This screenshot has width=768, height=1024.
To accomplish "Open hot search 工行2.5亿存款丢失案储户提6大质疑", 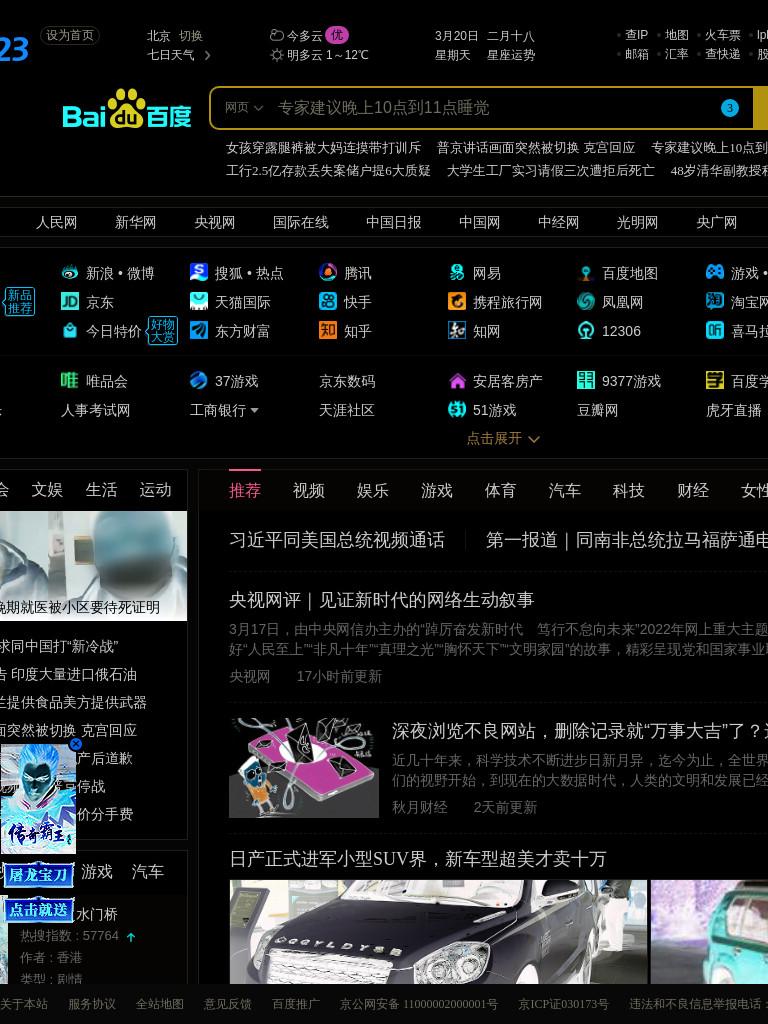I will [328, 170].
